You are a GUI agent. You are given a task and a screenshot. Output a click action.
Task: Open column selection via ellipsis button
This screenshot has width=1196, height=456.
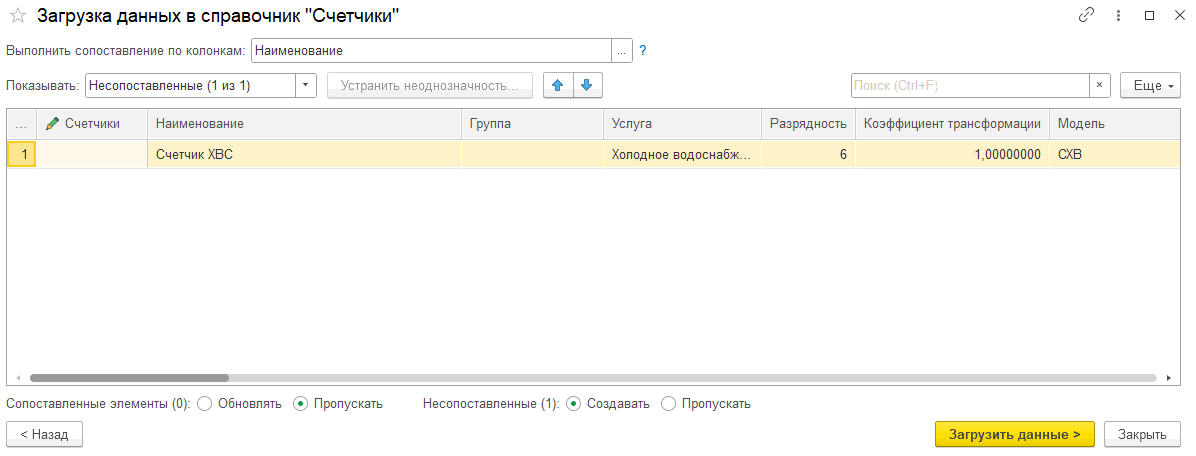coord(622,51)
